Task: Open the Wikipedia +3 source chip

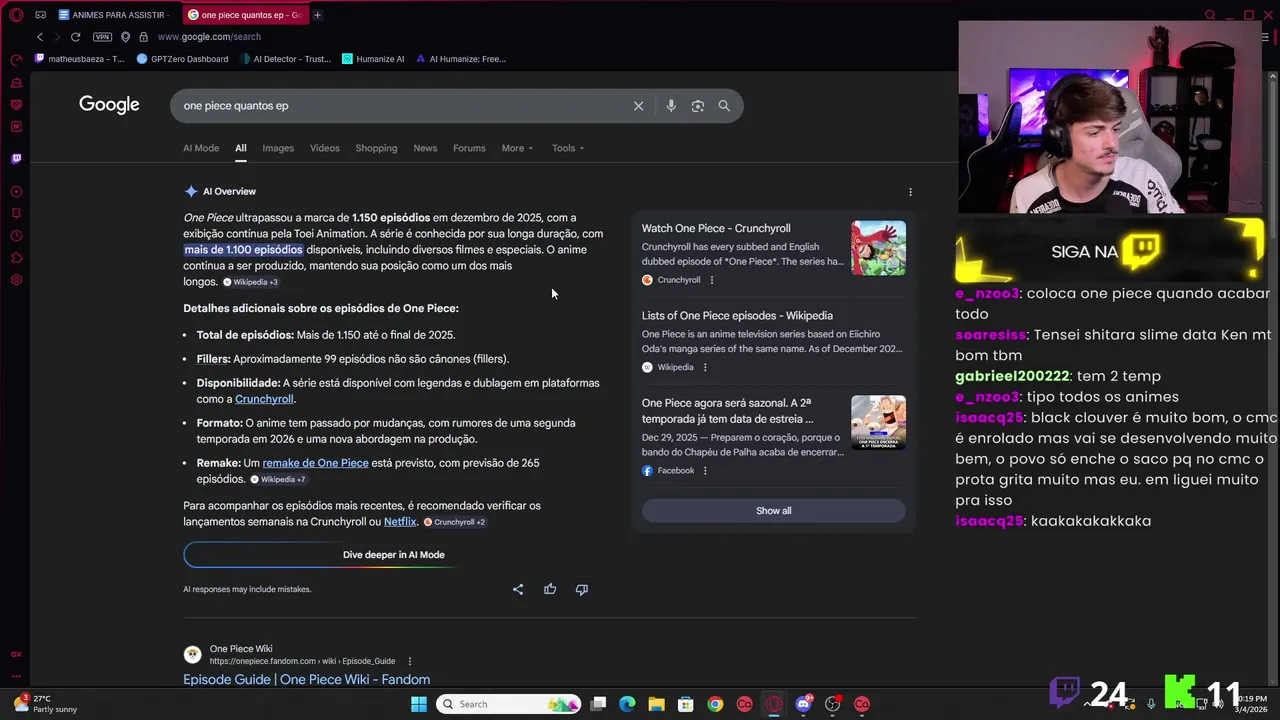Action: (250, 282)
